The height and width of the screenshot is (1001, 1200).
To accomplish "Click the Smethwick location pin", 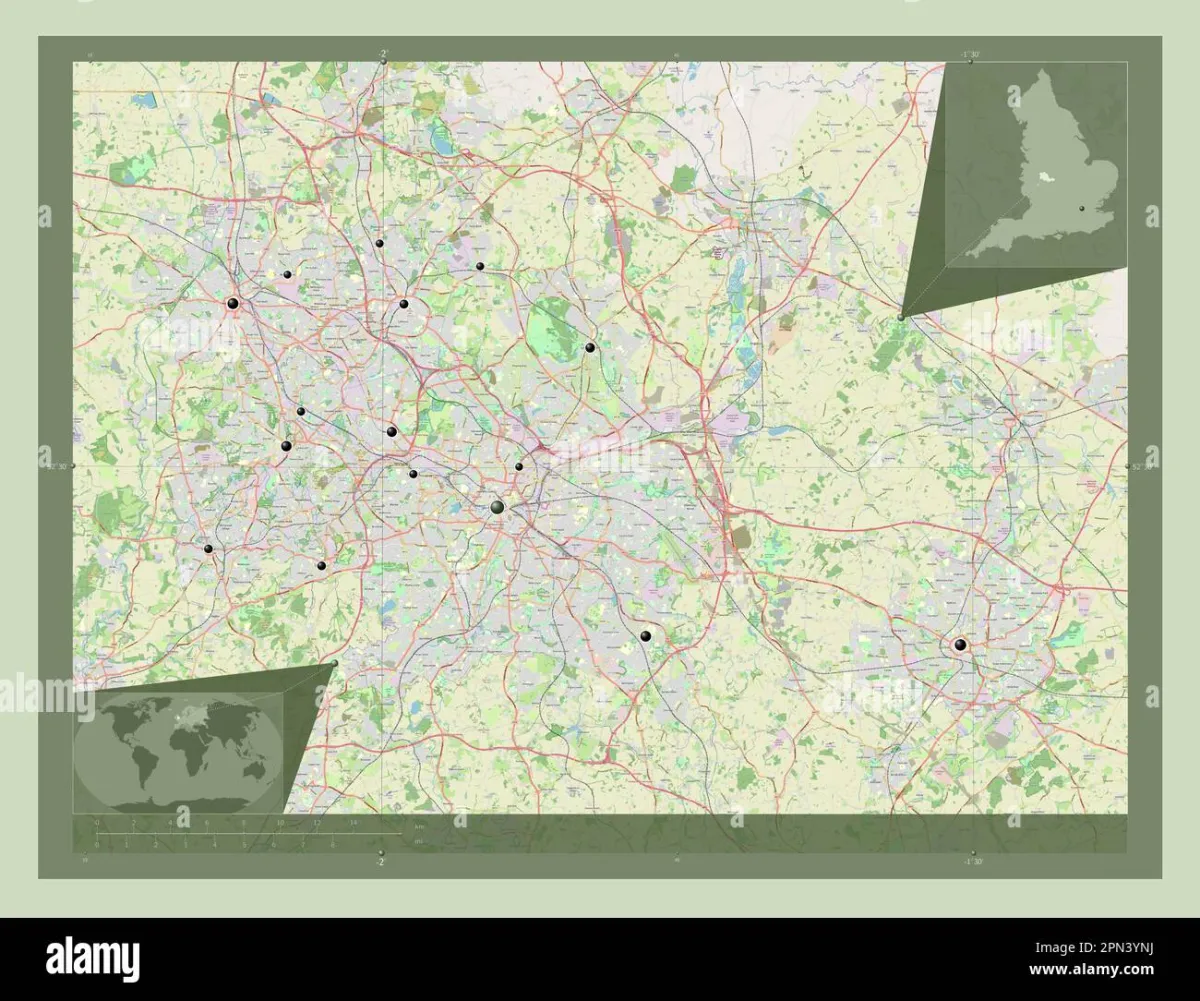I will point(412,474).
